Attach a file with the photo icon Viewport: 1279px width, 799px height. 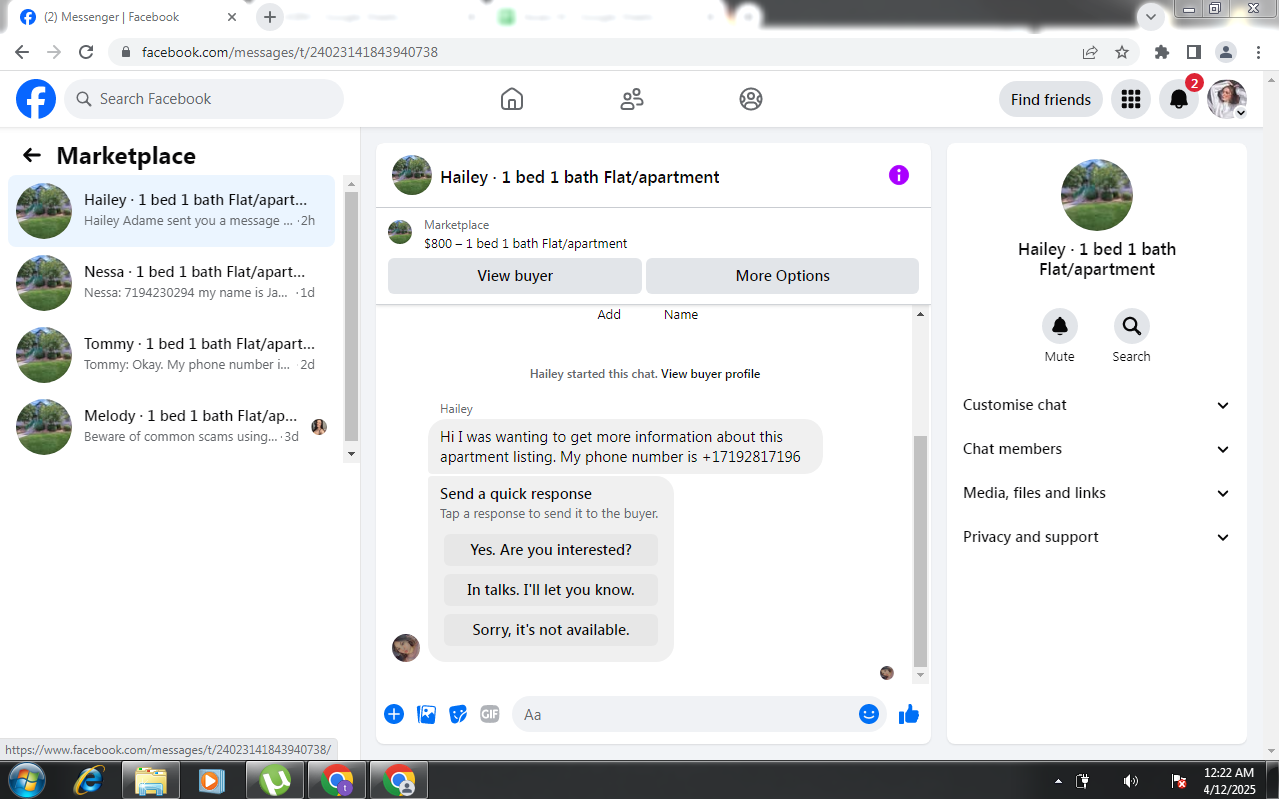(426, 714)
